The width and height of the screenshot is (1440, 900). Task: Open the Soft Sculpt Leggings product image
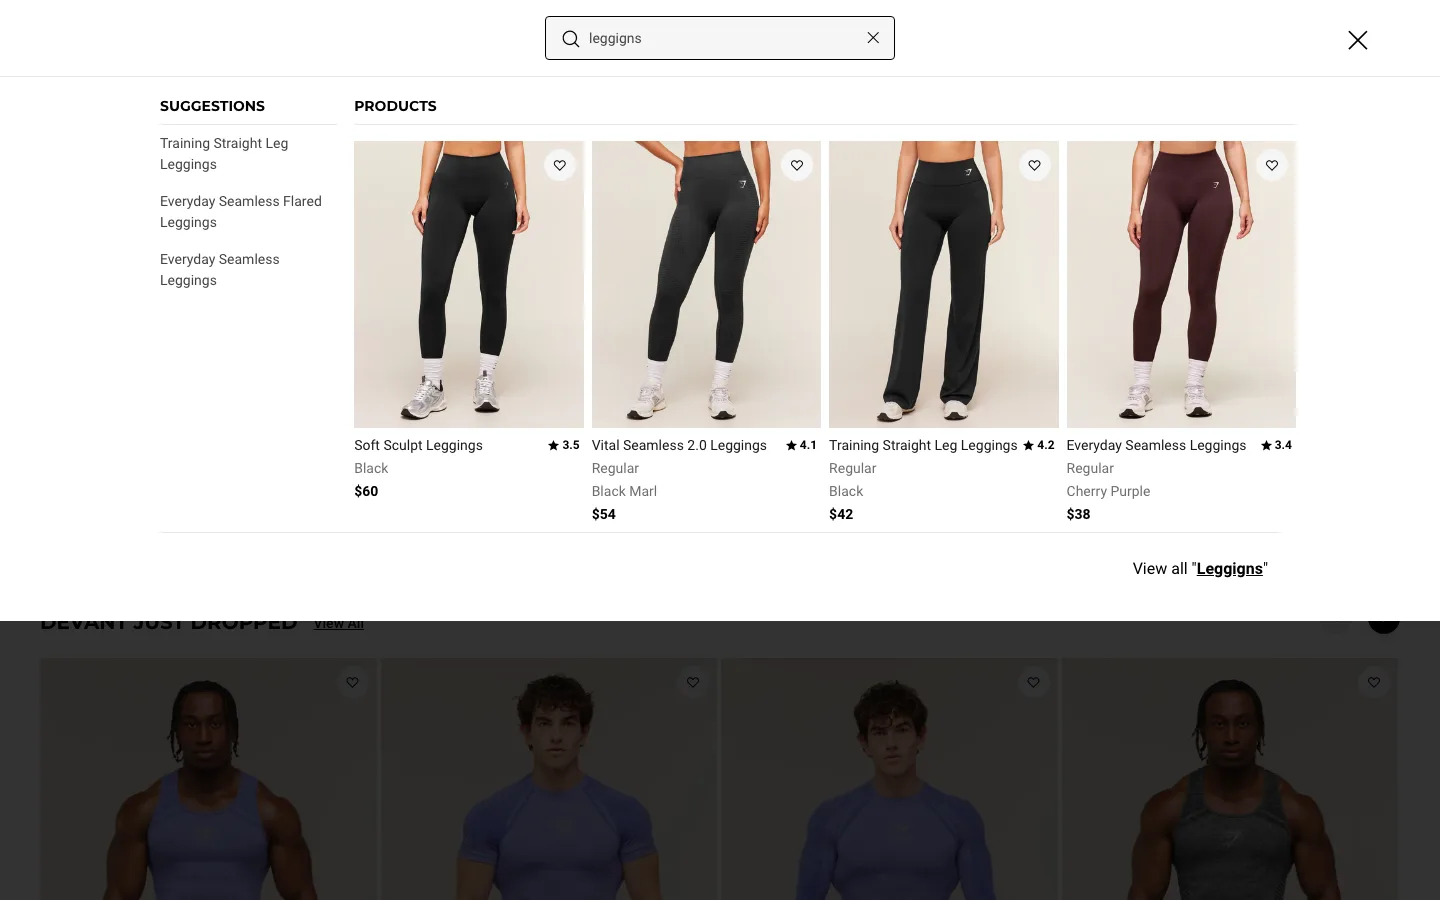469,284
